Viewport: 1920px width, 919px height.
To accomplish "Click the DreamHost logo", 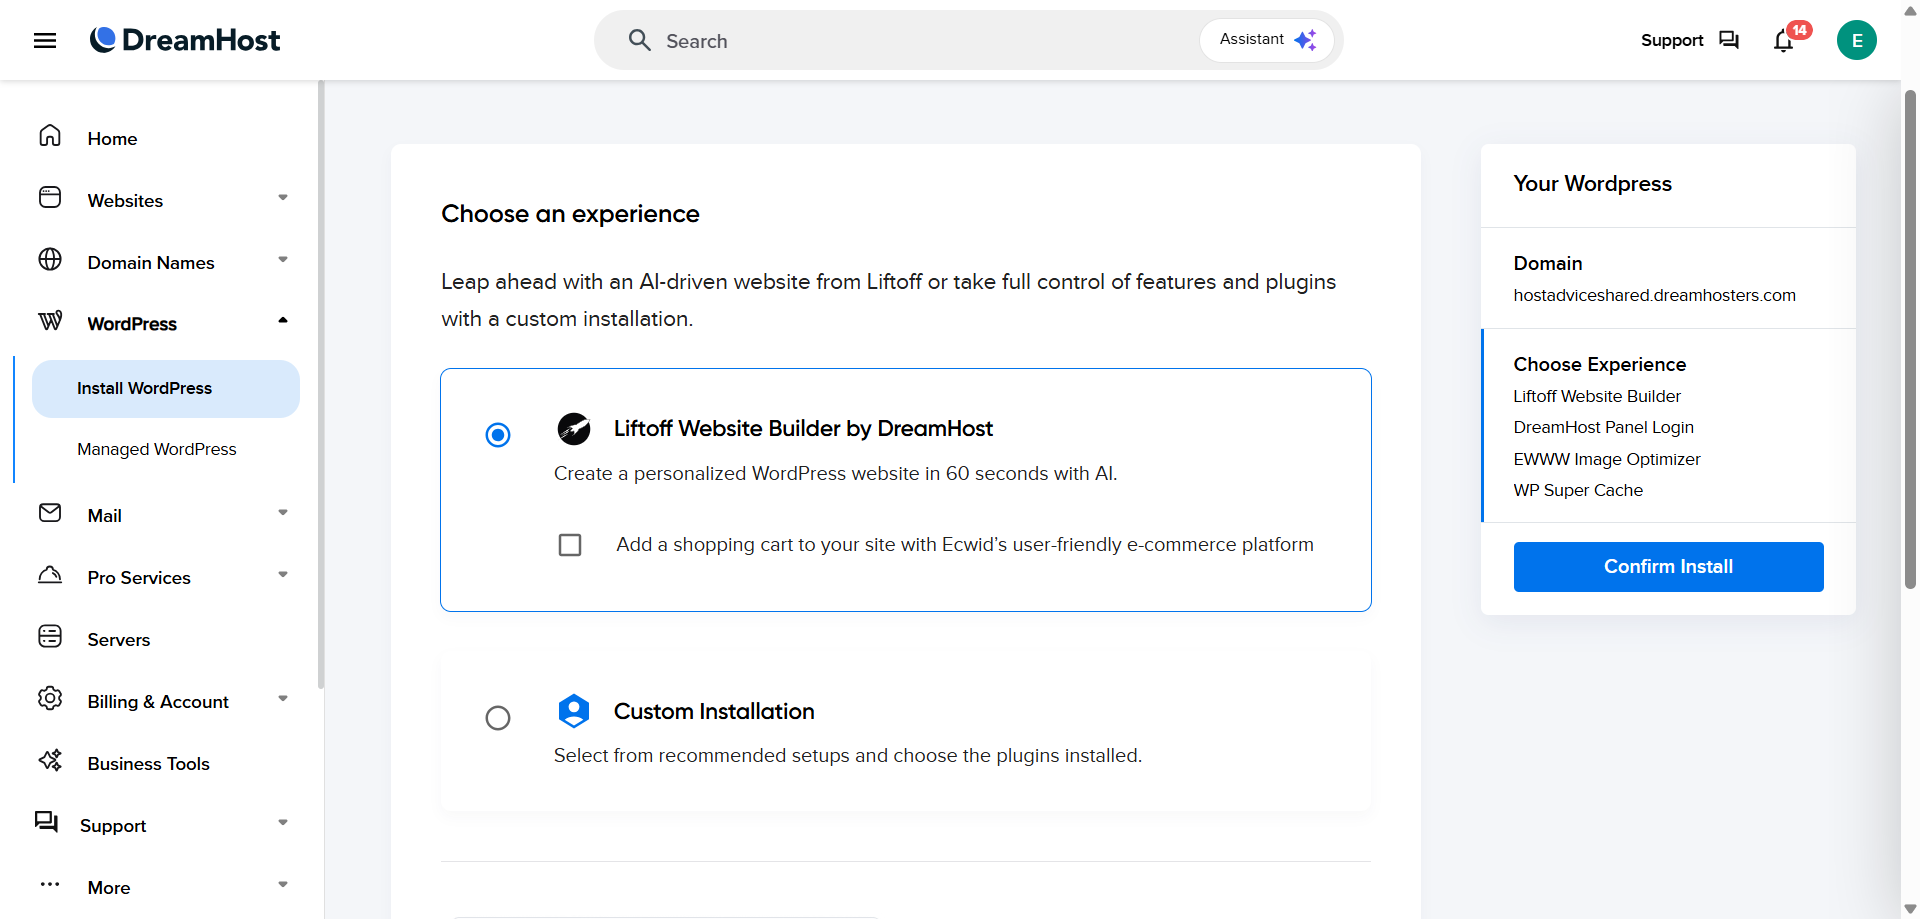I will [185, 40].
